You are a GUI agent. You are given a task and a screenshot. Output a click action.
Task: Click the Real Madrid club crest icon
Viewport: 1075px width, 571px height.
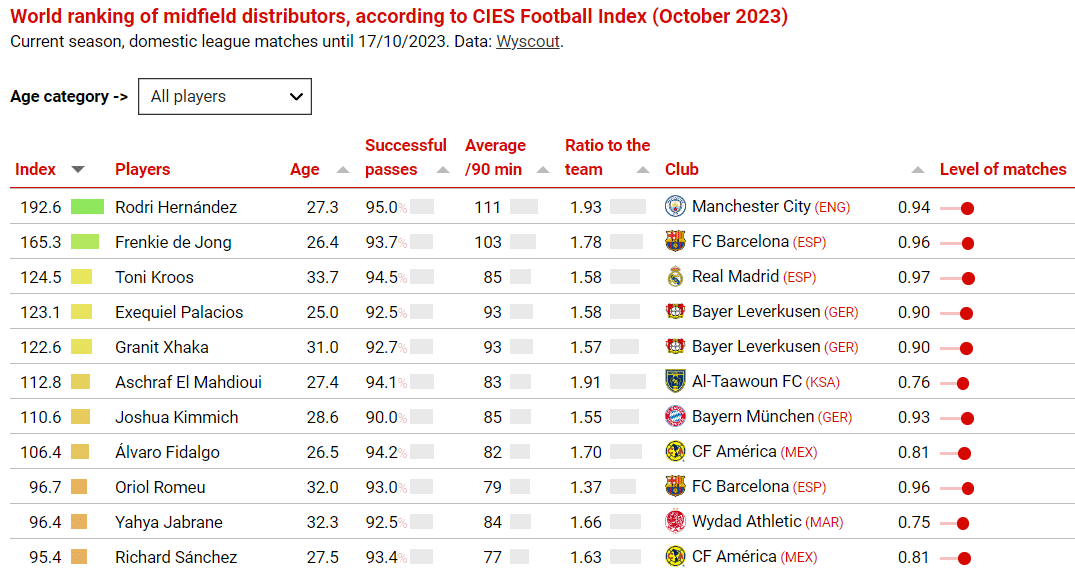(675, 277)
